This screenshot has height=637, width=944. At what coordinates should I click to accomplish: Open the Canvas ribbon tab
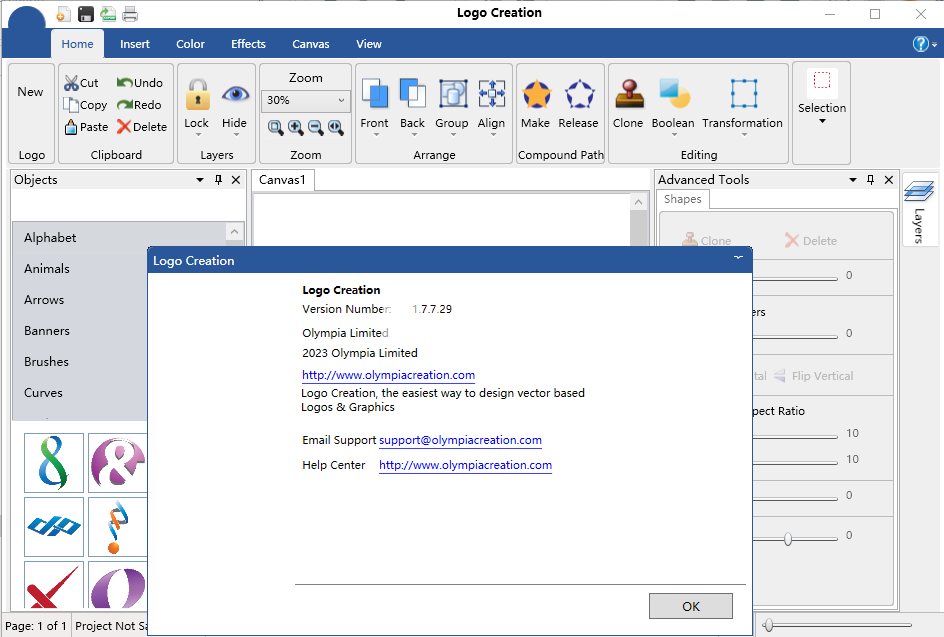(311, 44)
